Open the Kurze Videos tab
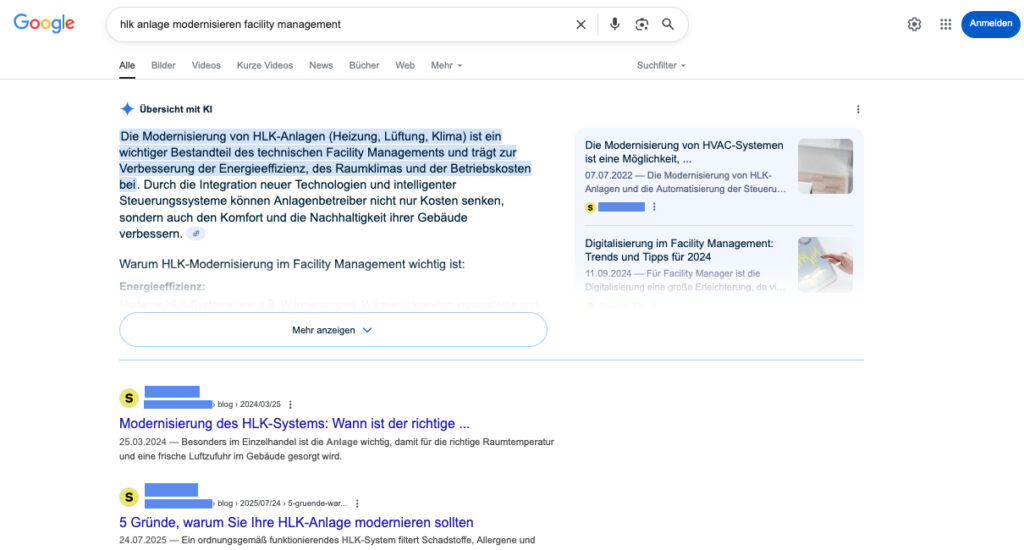Image resolution: width=1024 pixels, height=550 pixels. (x=264, y=65)
